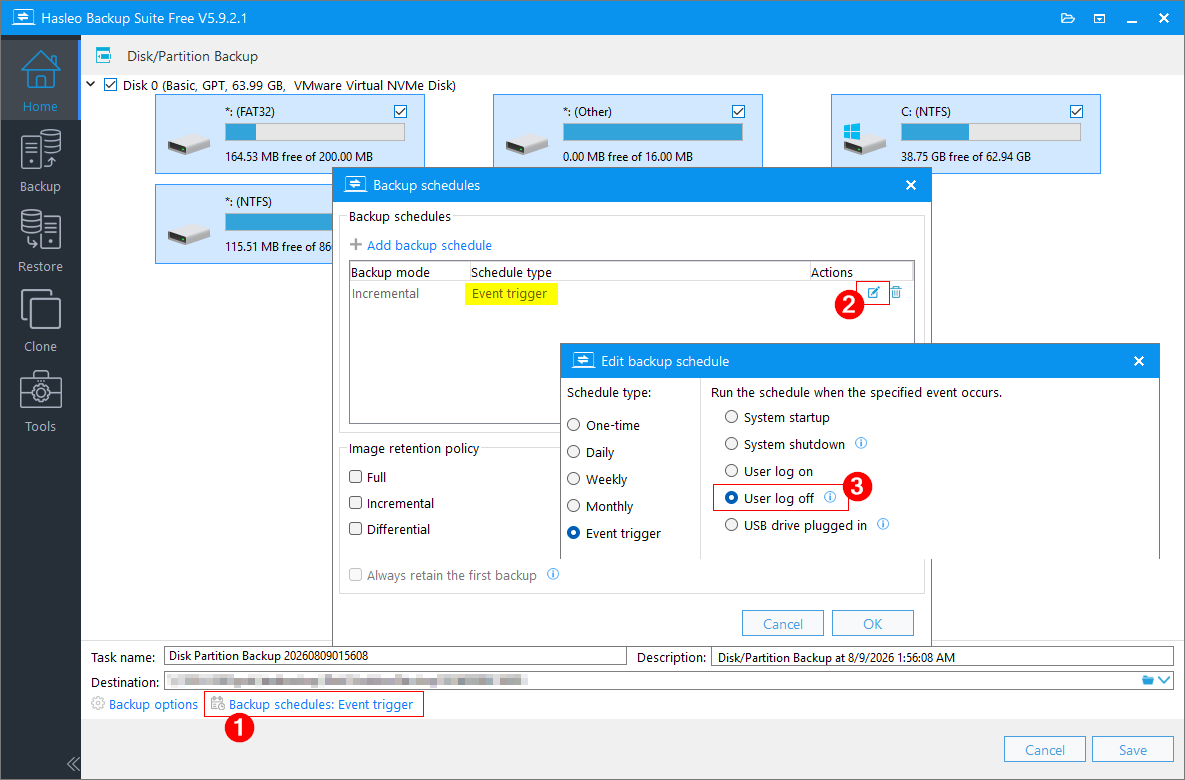The image size is (1185, 780).
Task: Click info icon next to System shutdown
Action: 861,444
